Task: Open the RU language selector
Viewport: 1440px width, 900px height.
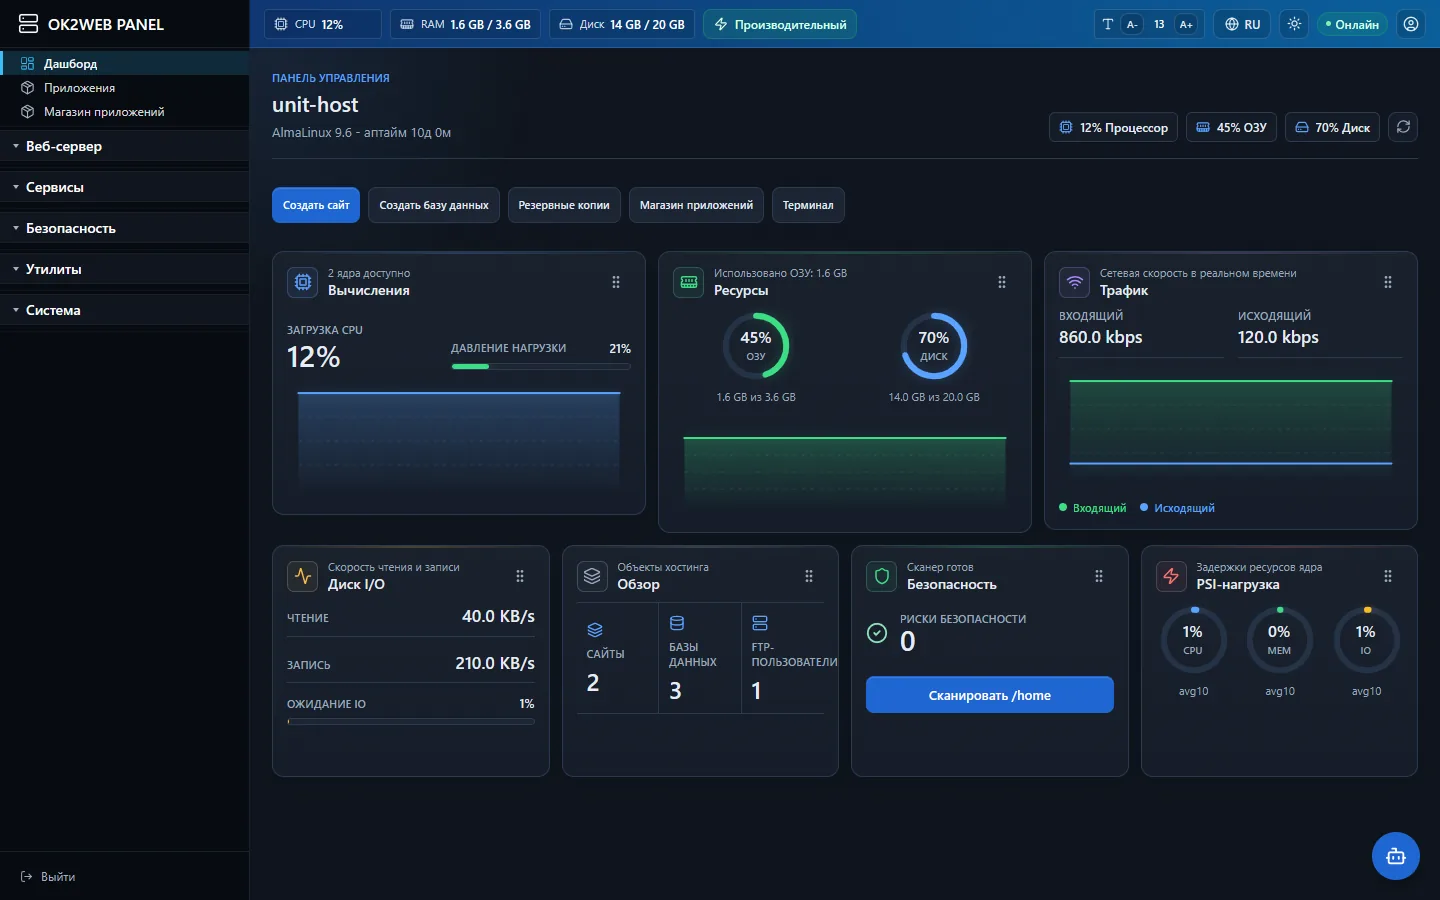Action: point(1243,24)
